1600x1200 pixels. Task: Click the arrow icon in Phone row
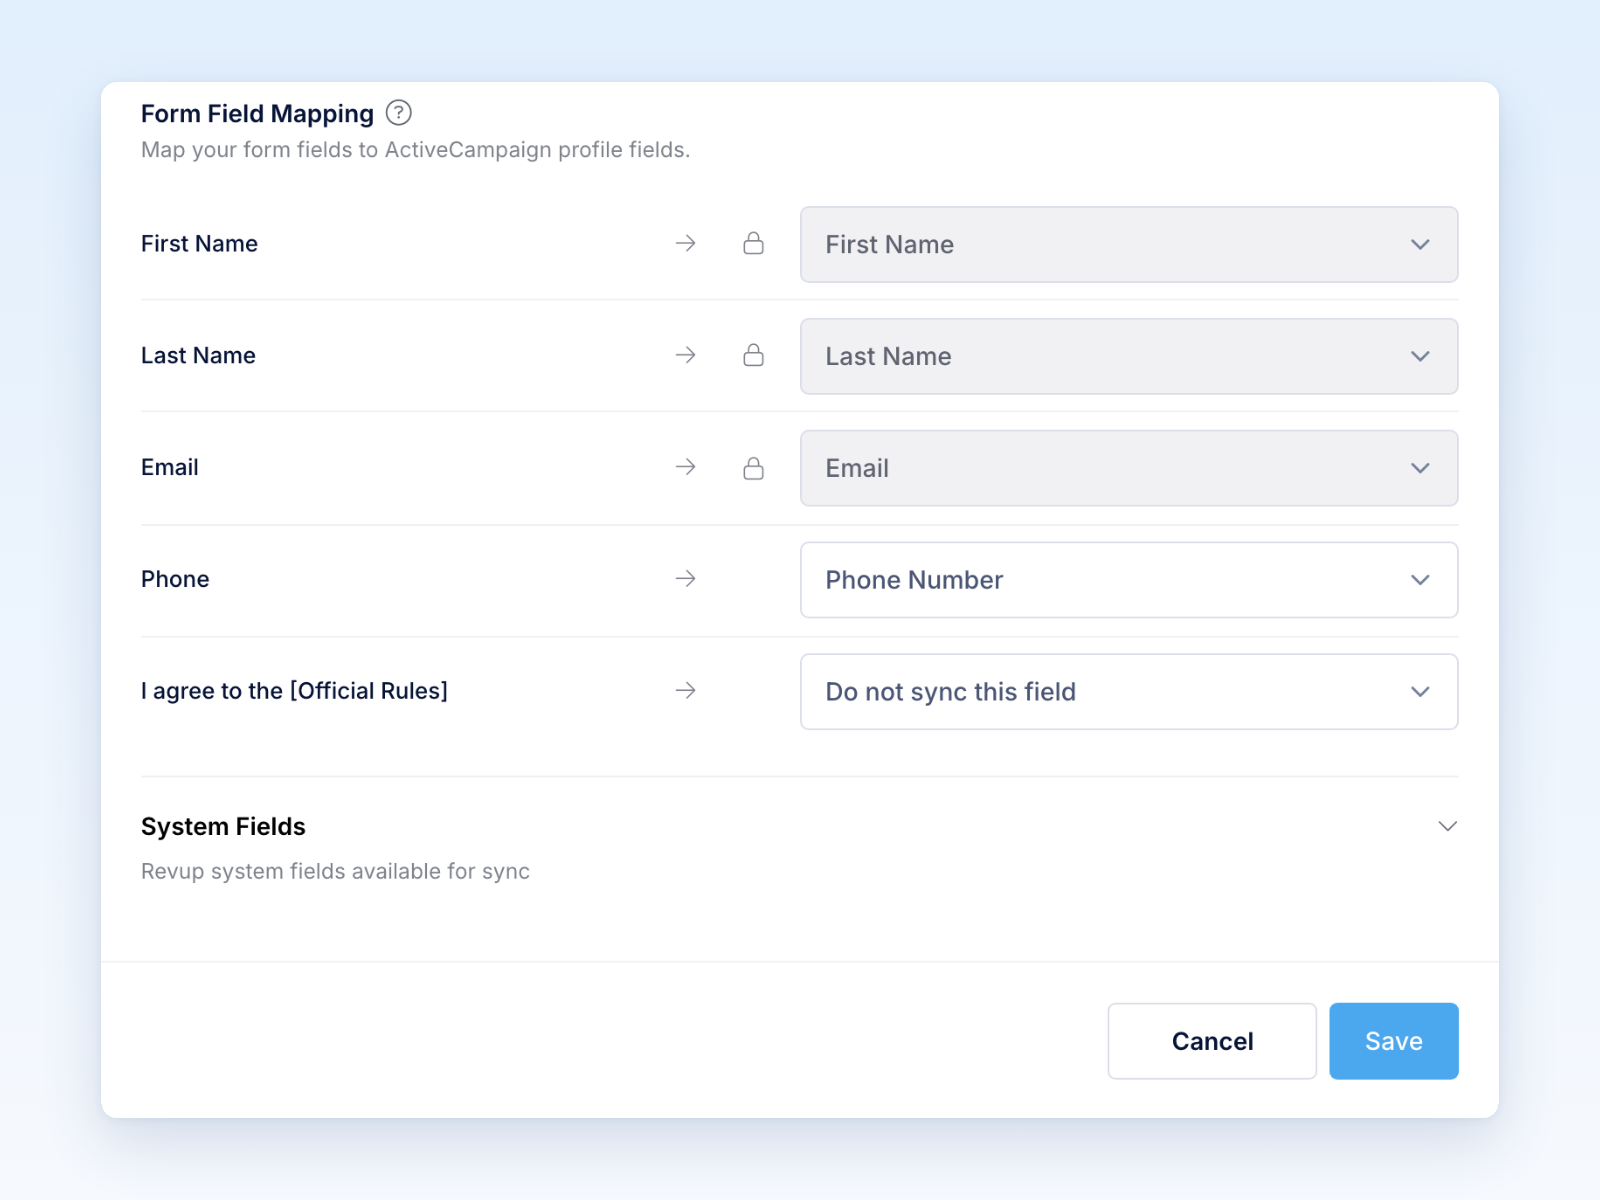tap(686, 579)
